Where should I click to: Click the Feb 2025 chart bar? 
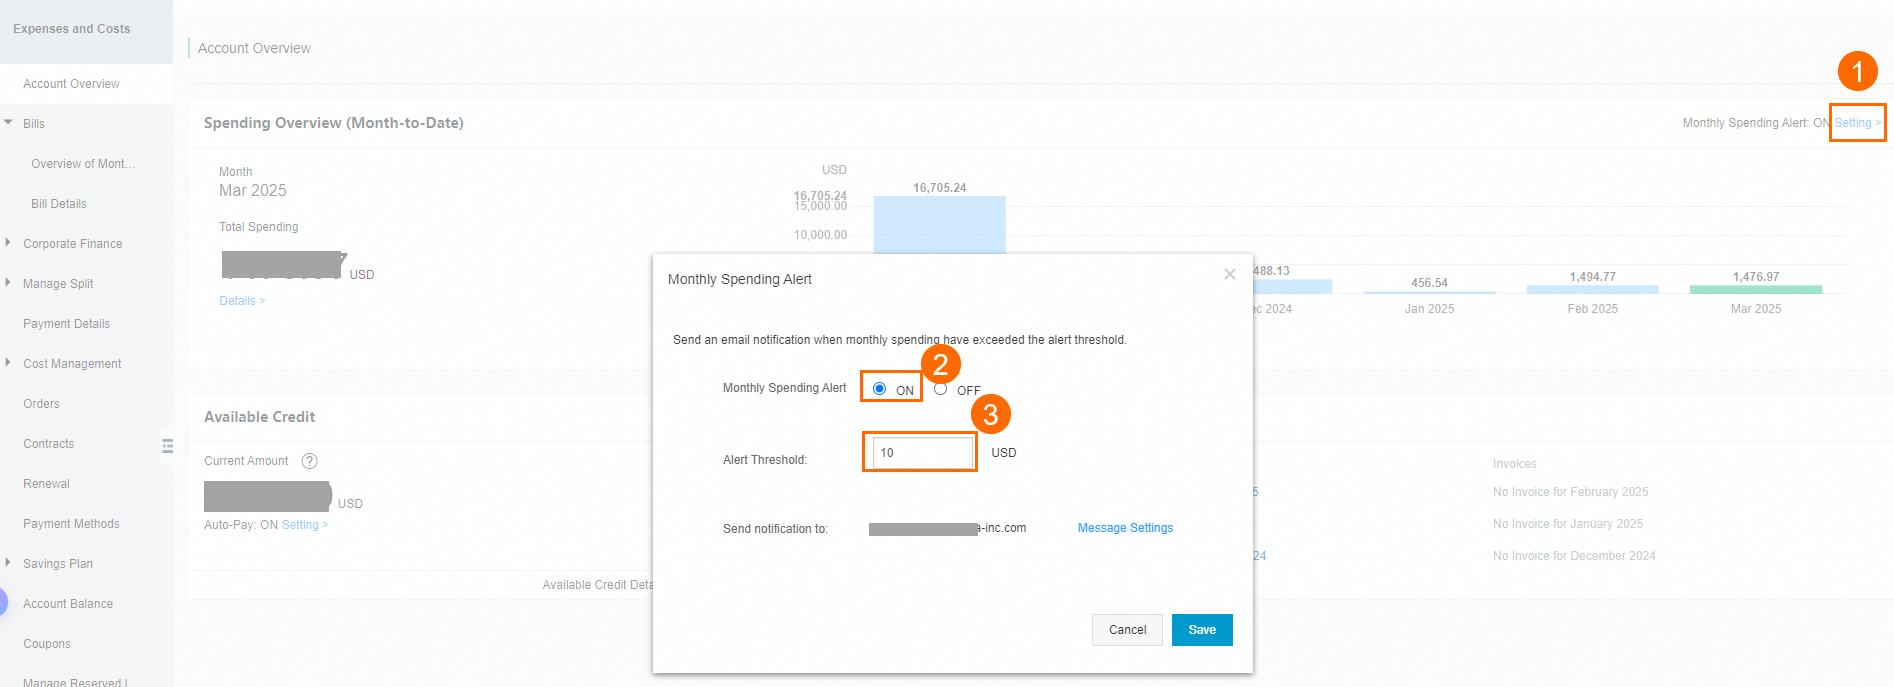[1592, 289]
